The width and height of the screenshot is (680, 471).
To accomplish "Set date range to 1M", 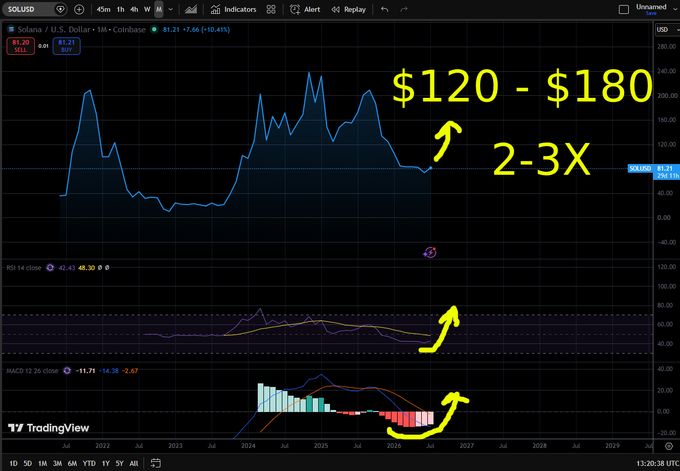I will point(42,463).
